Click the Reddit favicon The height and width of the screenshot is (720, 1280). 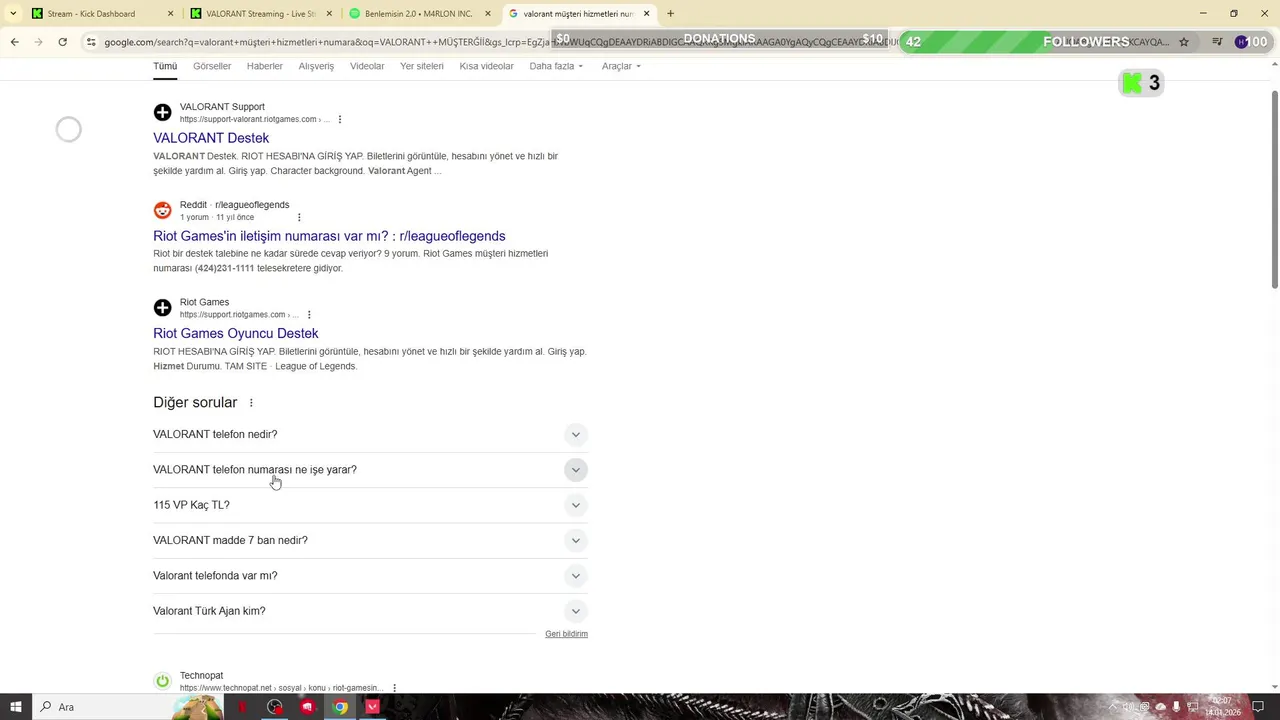(x=162, y=210)
